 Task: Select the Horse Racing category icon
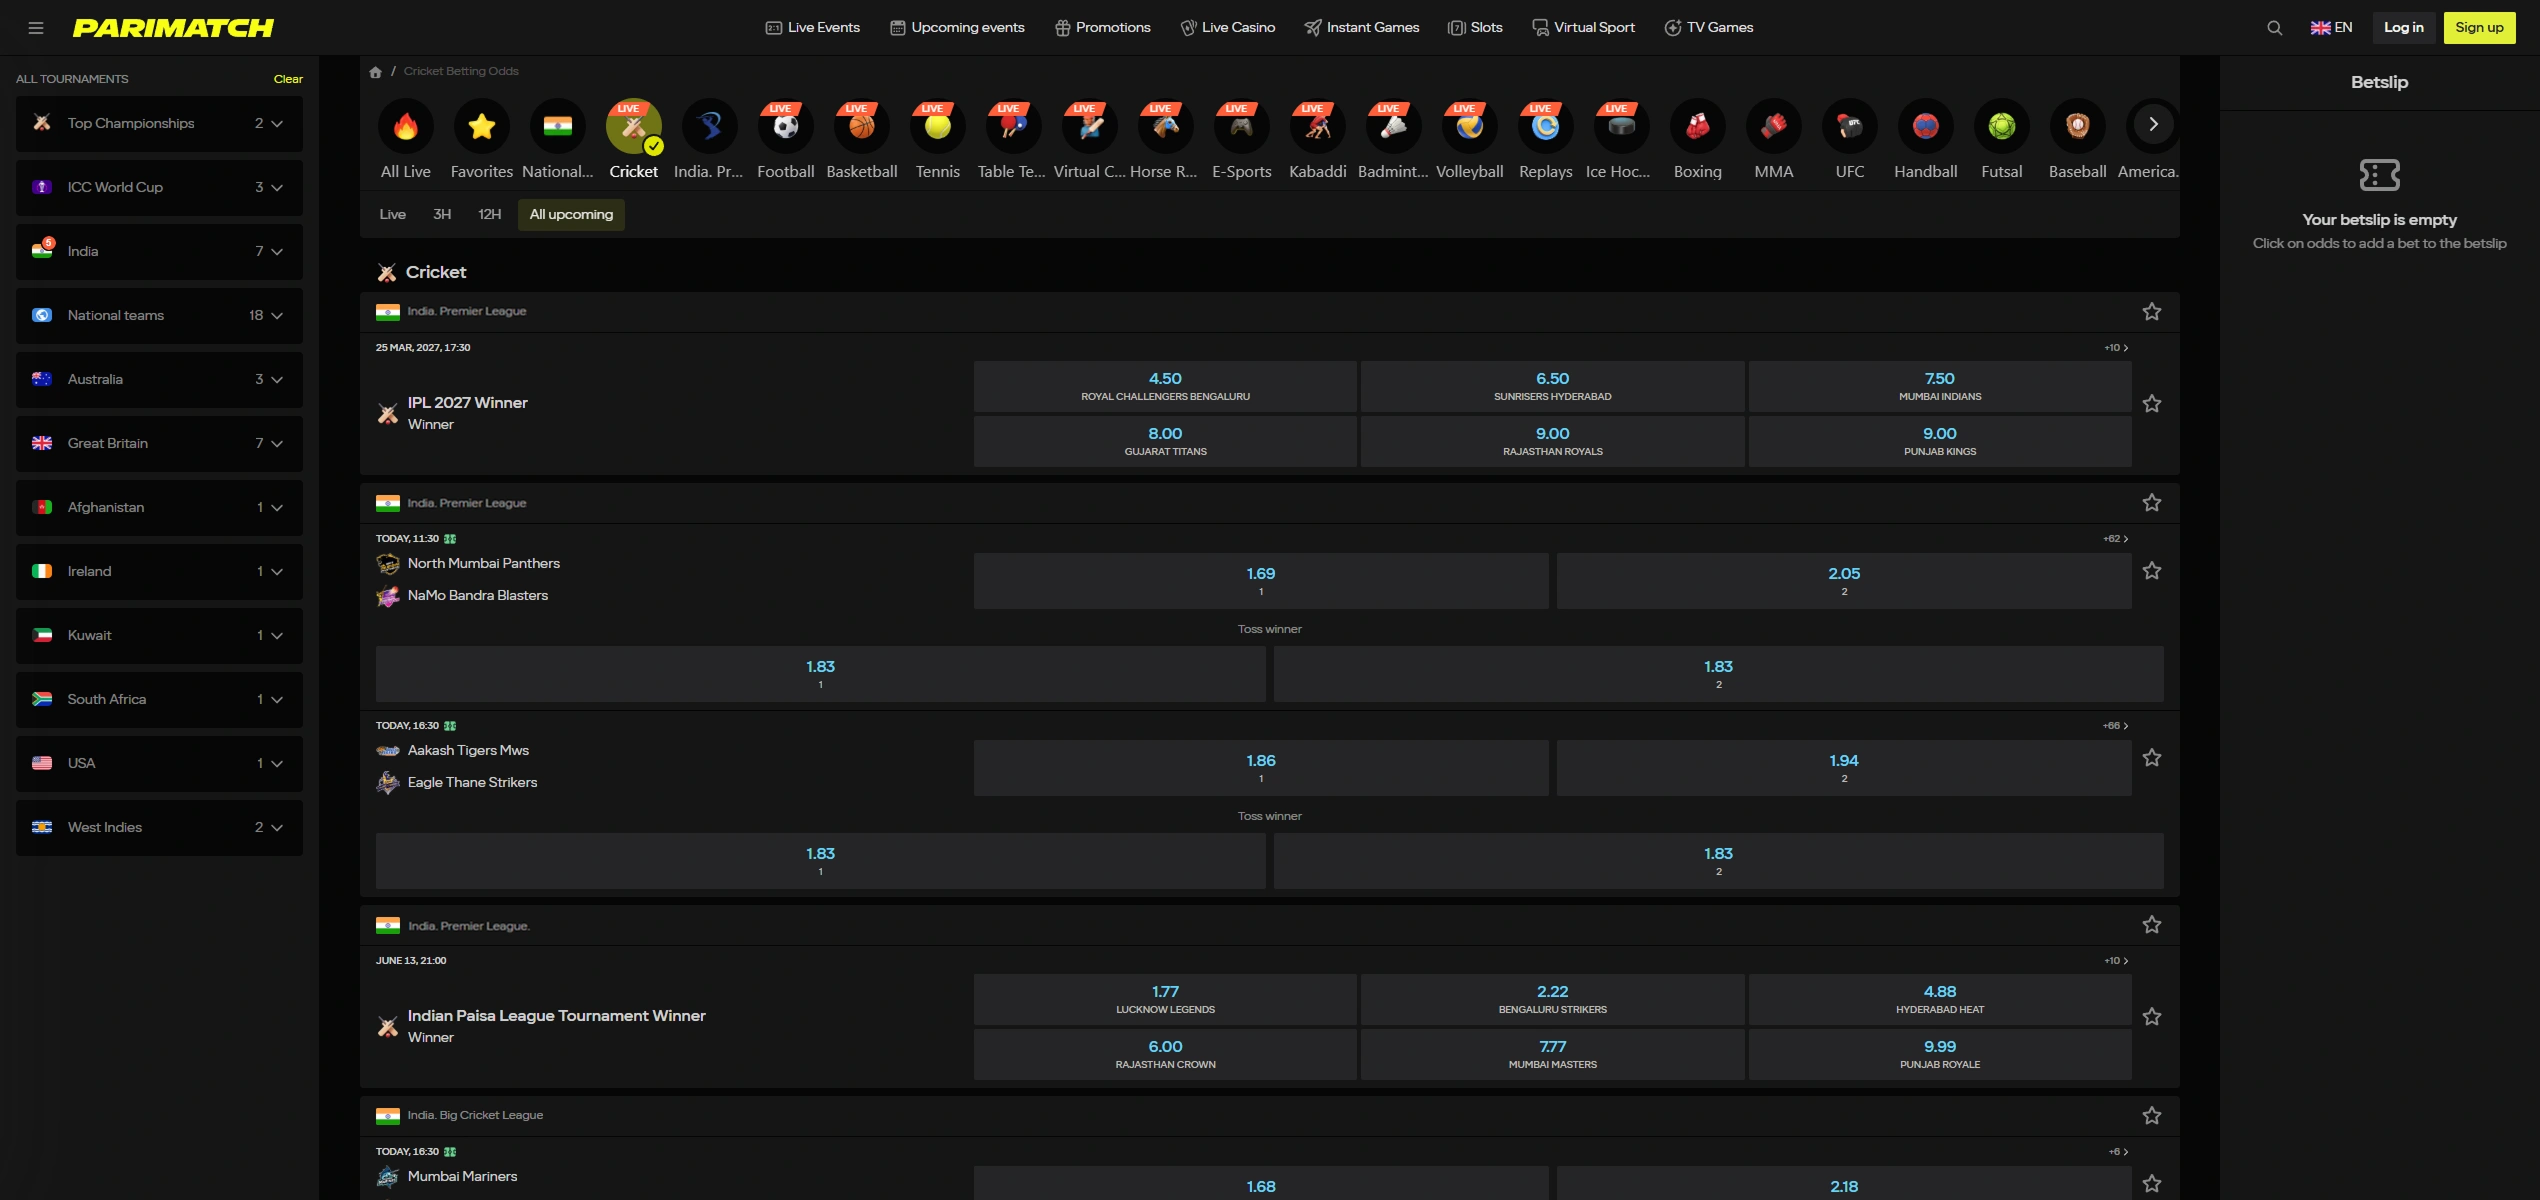tap(1166, 126)
